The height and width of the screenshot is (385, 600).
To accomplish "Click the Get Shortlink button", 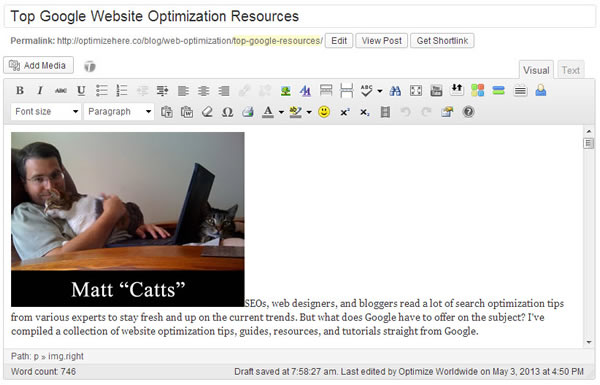I will [442, 41].
